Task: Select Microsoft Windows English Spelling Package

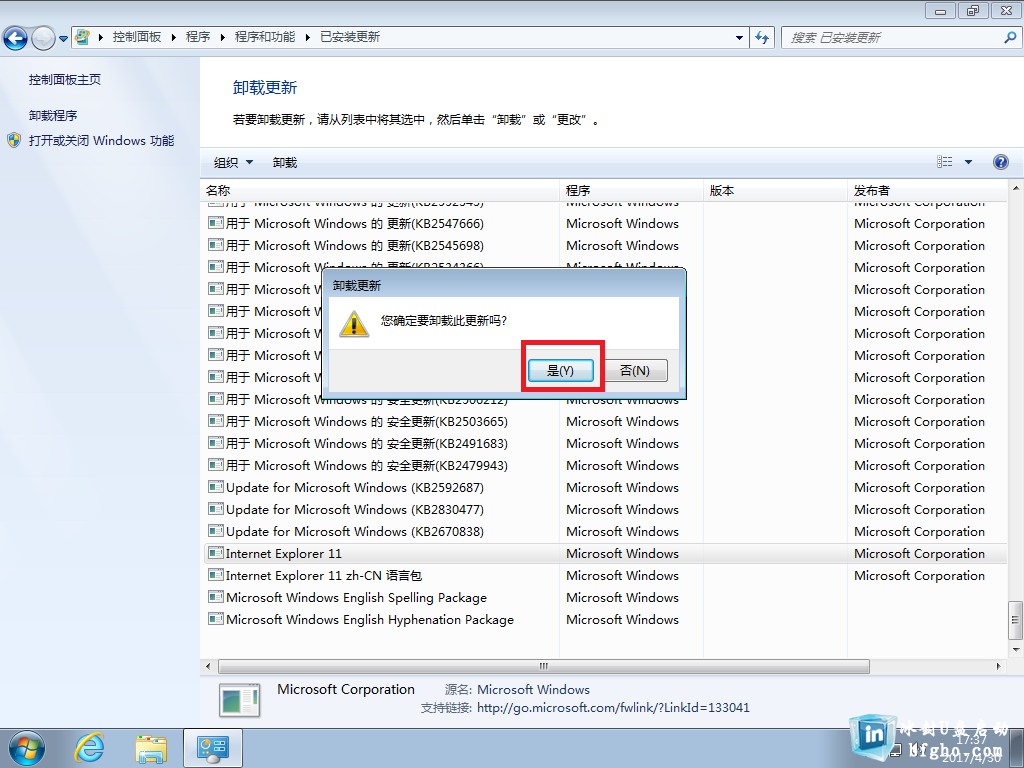Action: coord(605,598)
